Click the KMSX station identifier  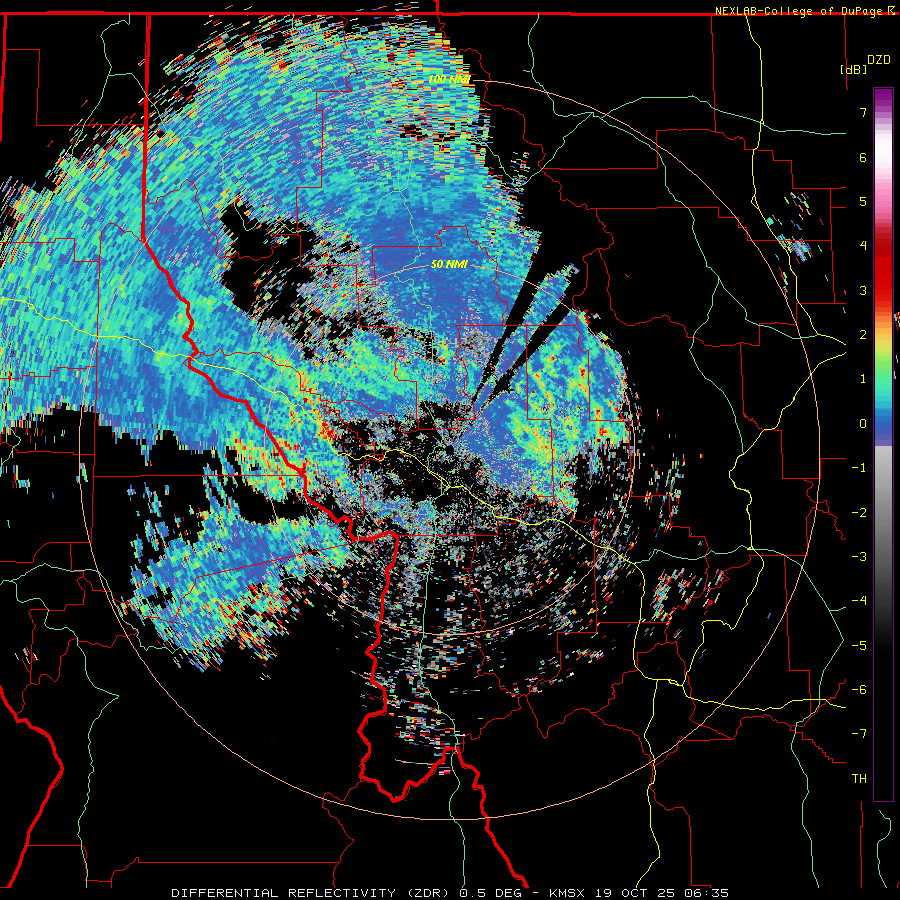point(568,893)
